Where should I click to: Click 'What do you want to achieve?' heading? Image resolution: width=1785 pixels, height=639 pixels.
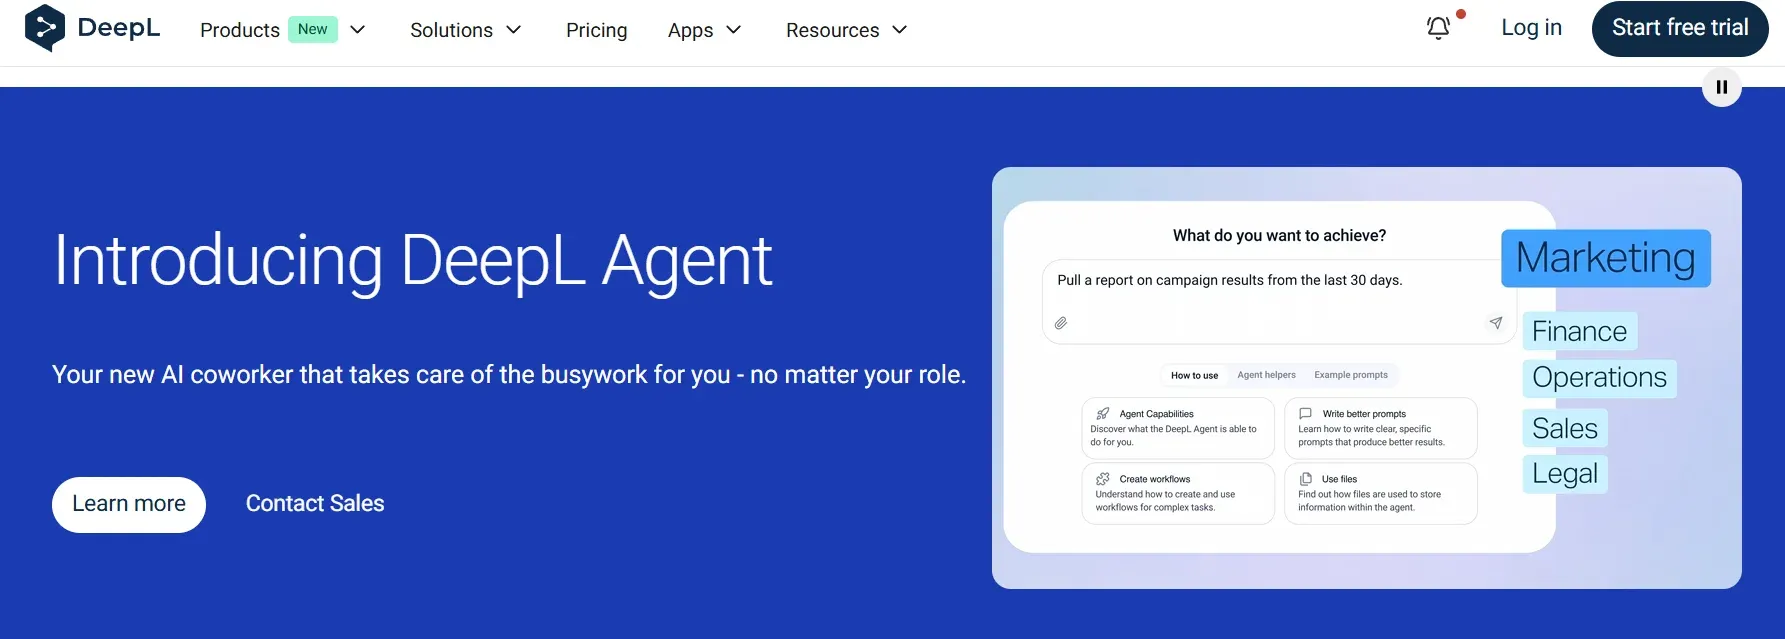[x=1279, y=236]
